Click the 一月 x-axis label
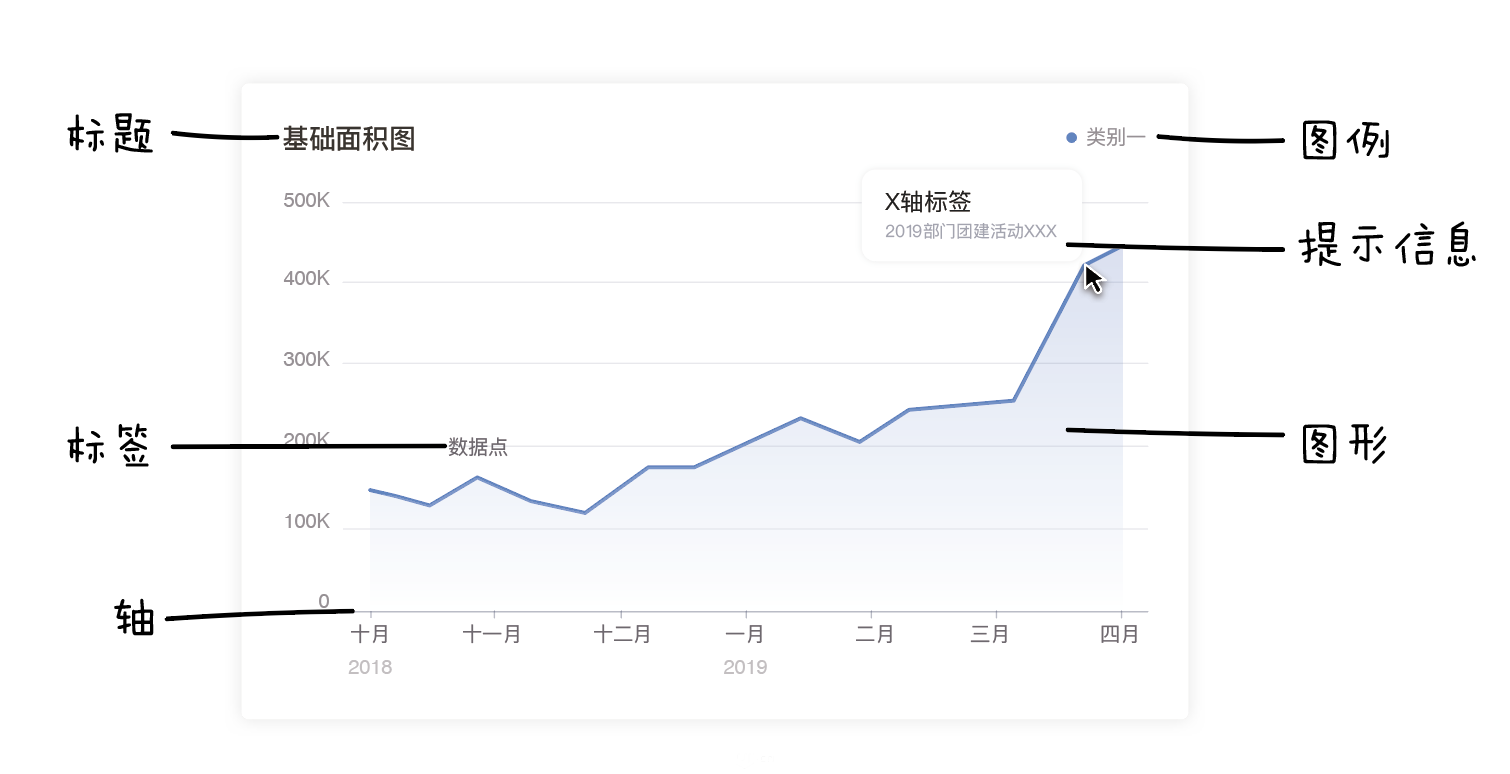The width and height of the screenshot is (1510, 774). coord(745,634)
